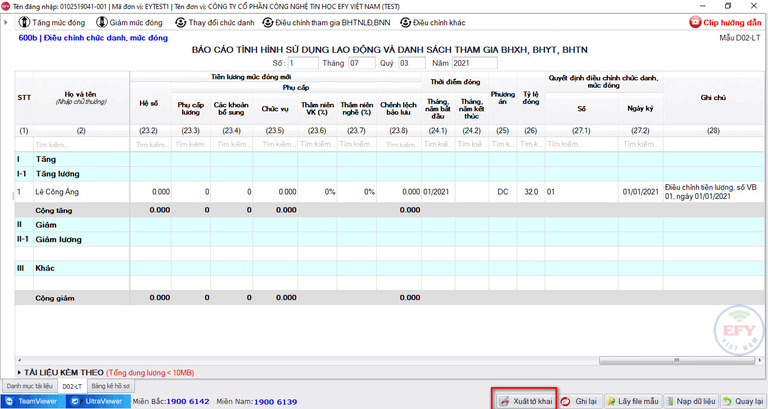
Task: Click the Lấy file mẫu button
Action: point(632,401)
